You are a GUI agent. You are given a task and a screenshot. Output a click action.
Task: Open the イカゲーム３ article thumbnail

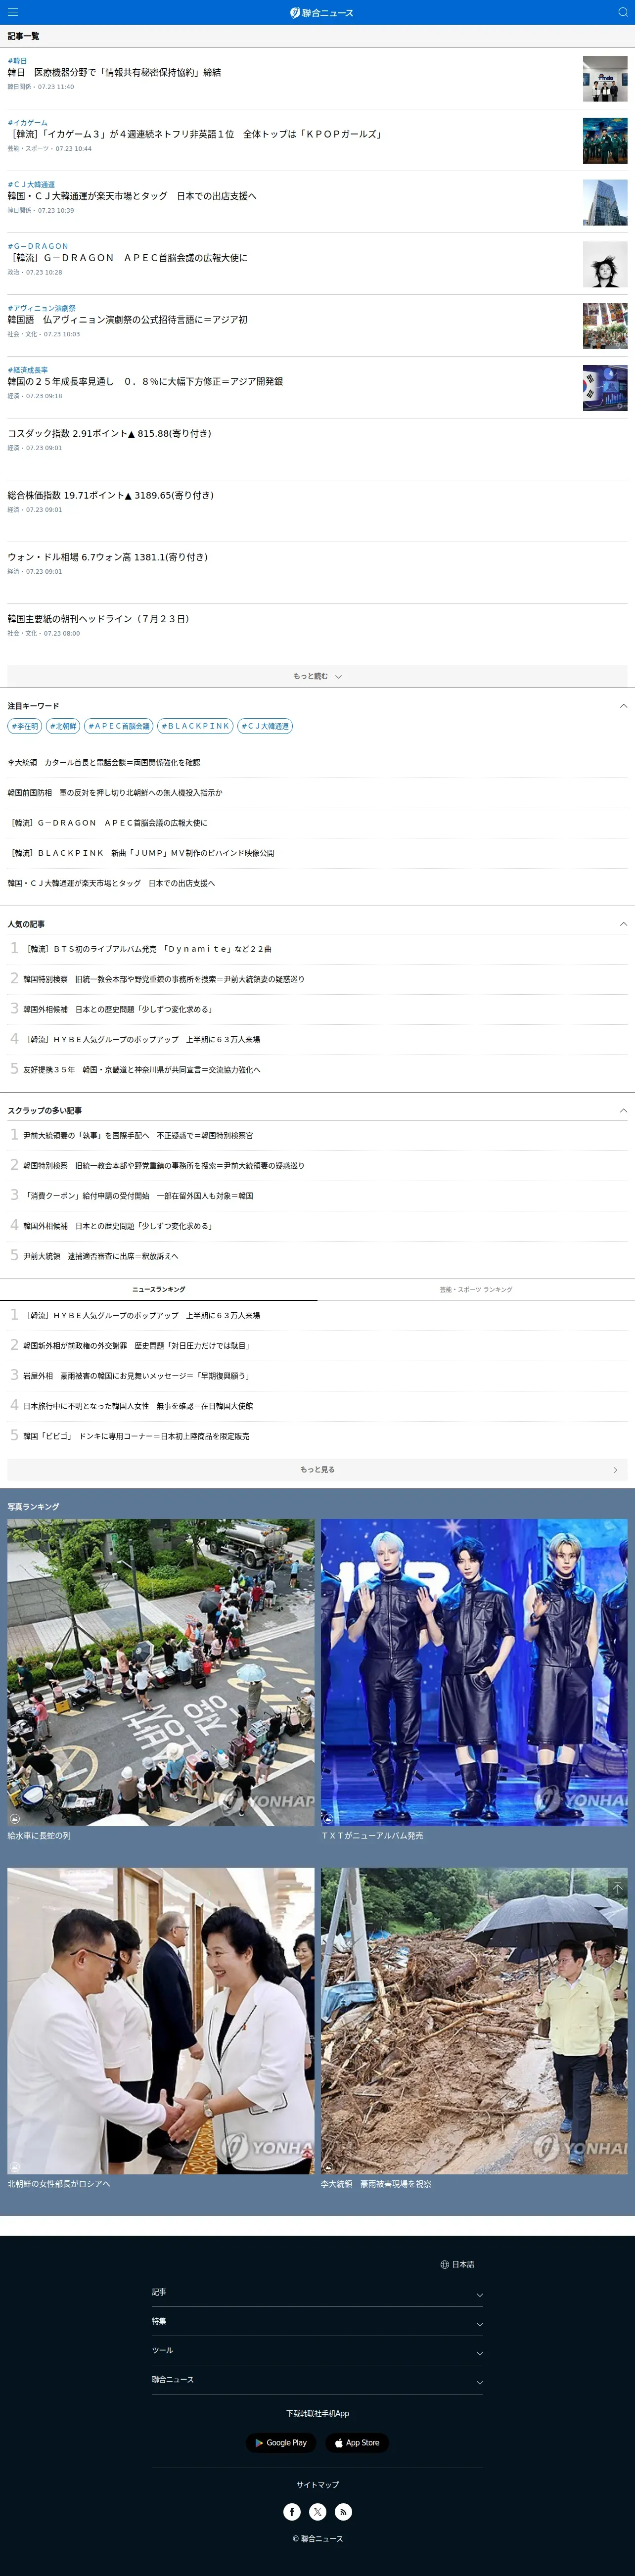pos(605,140)
